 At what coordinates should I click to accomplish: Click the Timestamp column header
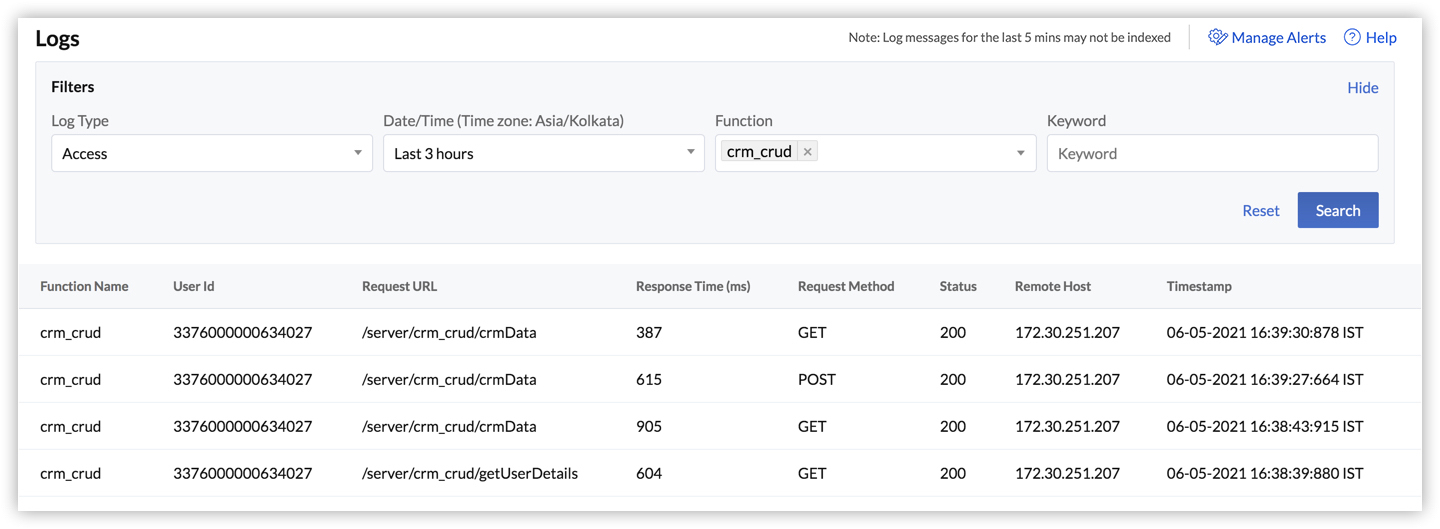pyautogui.click(x=1199, y=286)
